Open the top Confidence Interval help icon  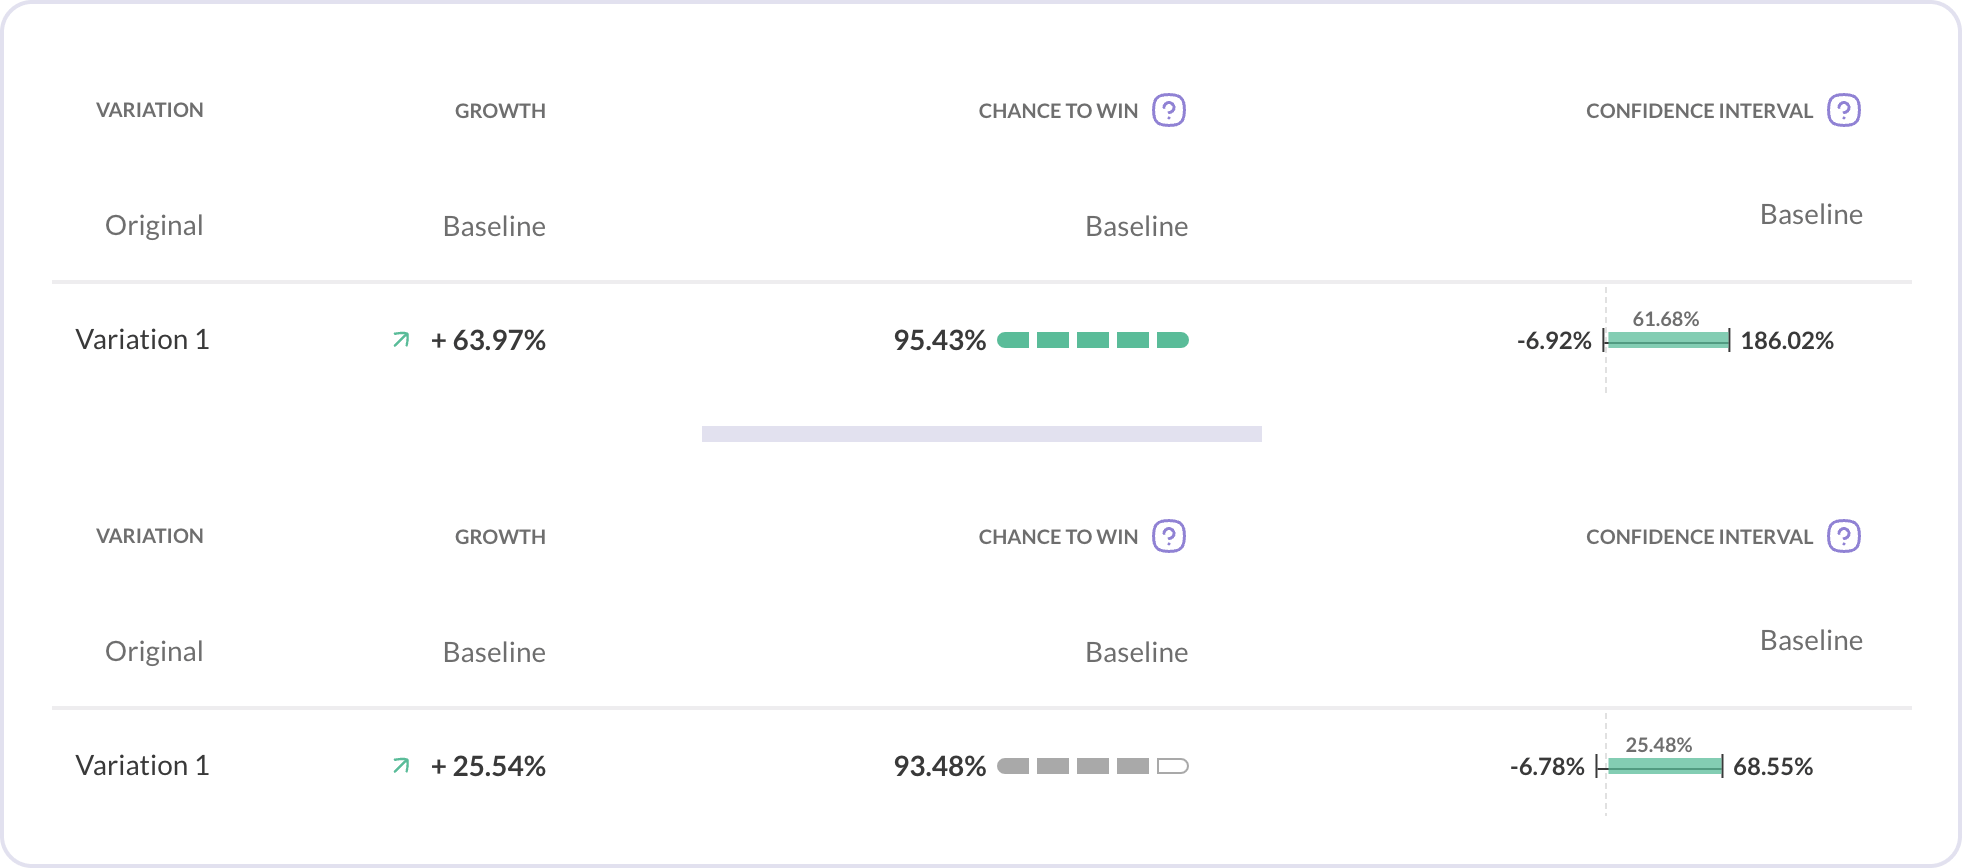1843,110
